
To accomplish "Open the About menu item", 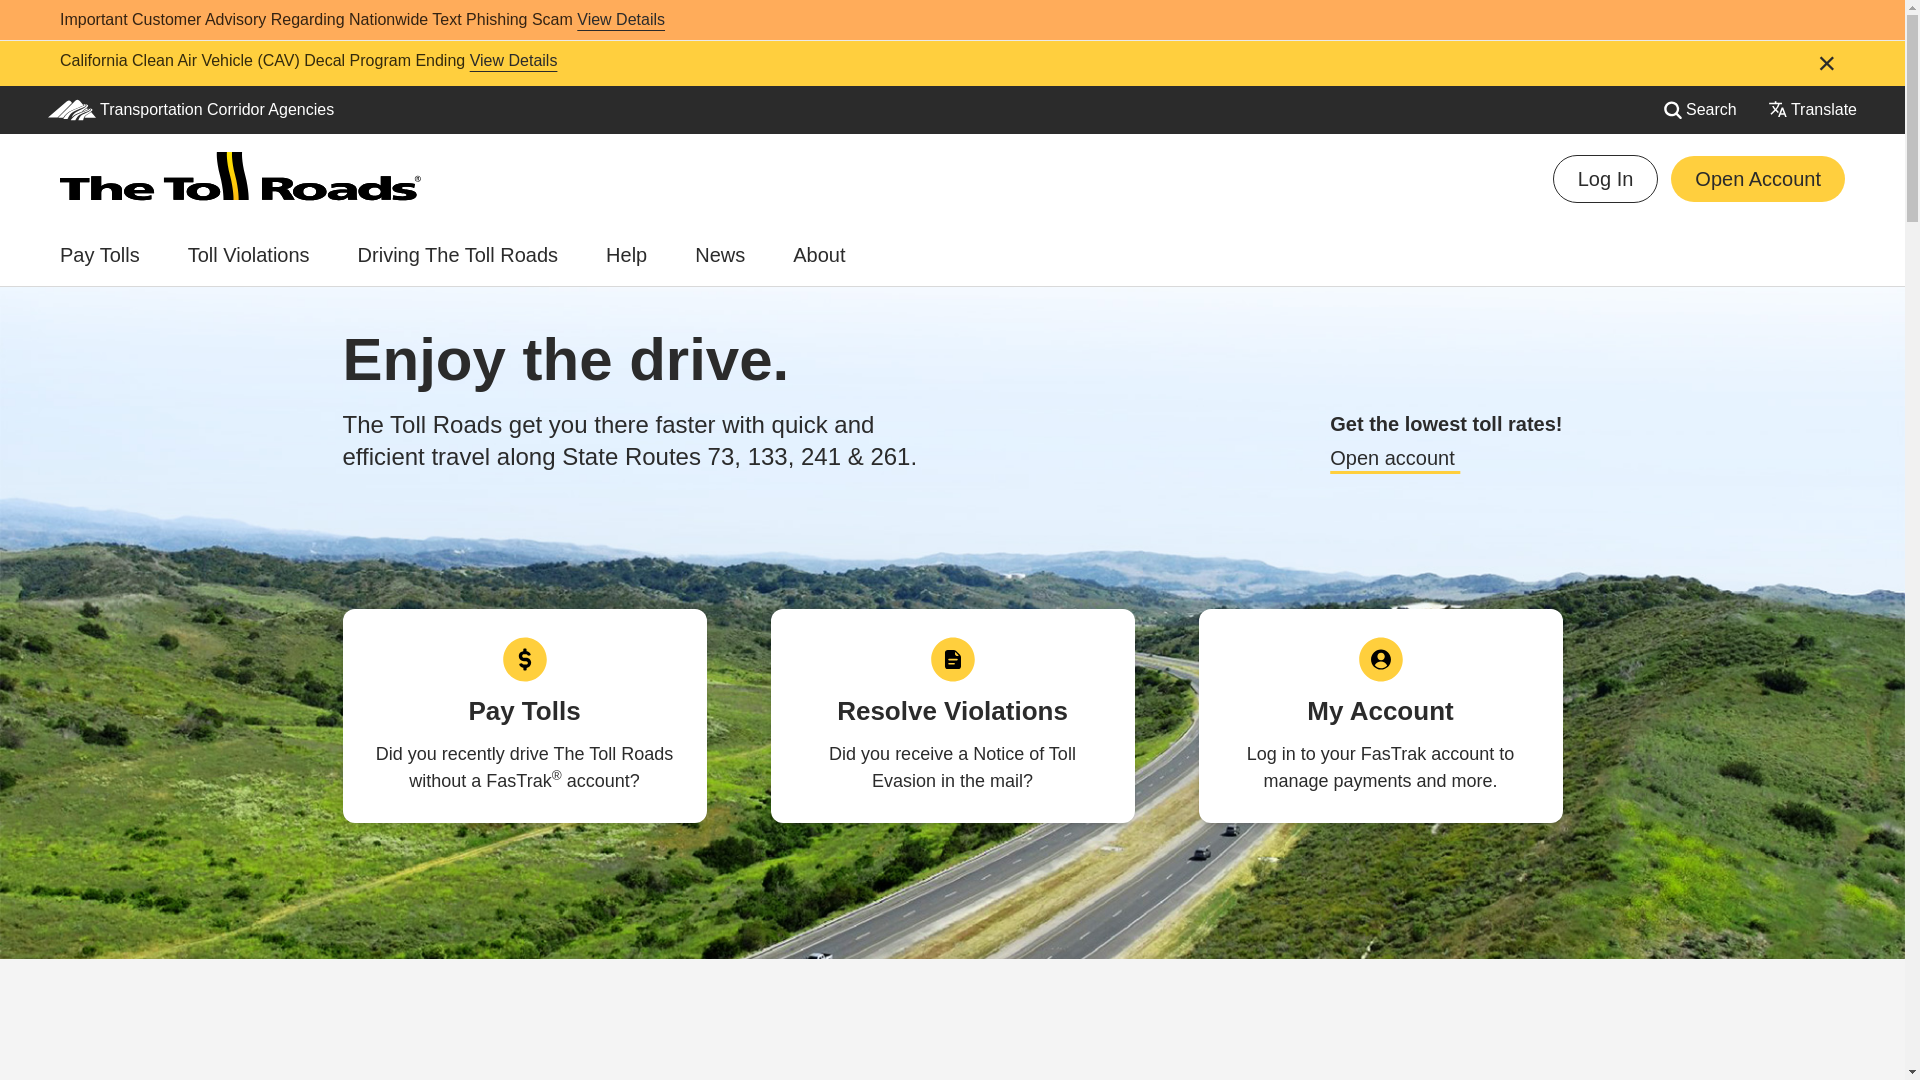I will click(x=818, y=256).
